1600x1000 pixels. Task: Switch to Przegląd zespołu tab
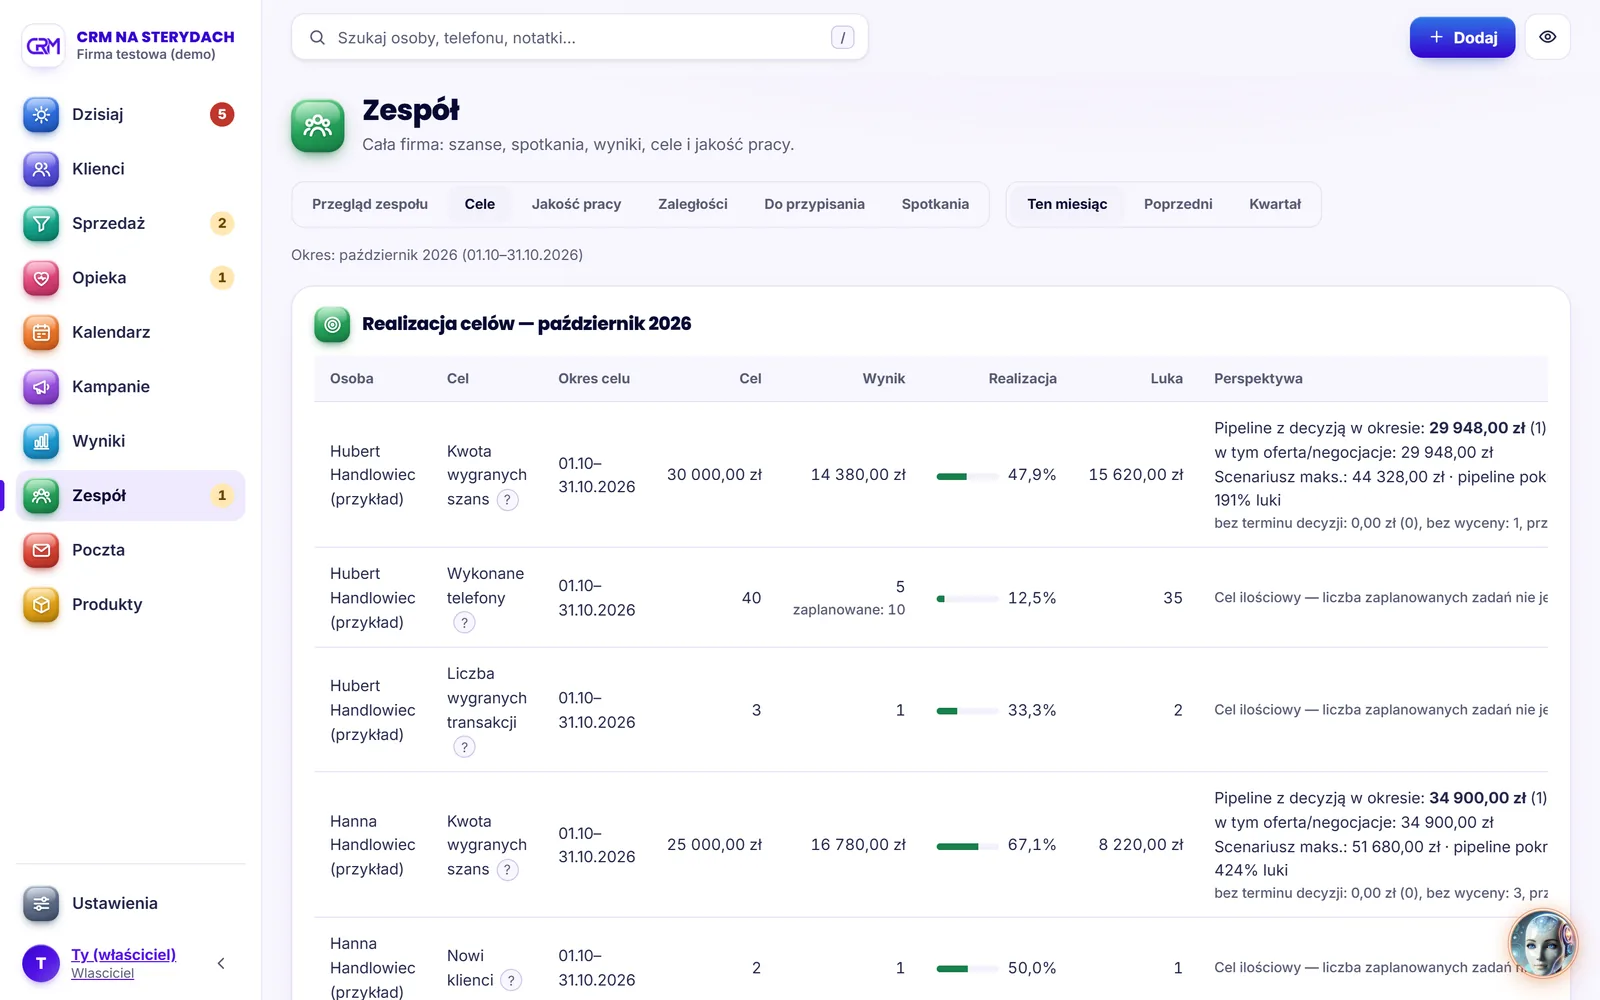(370, 204)
